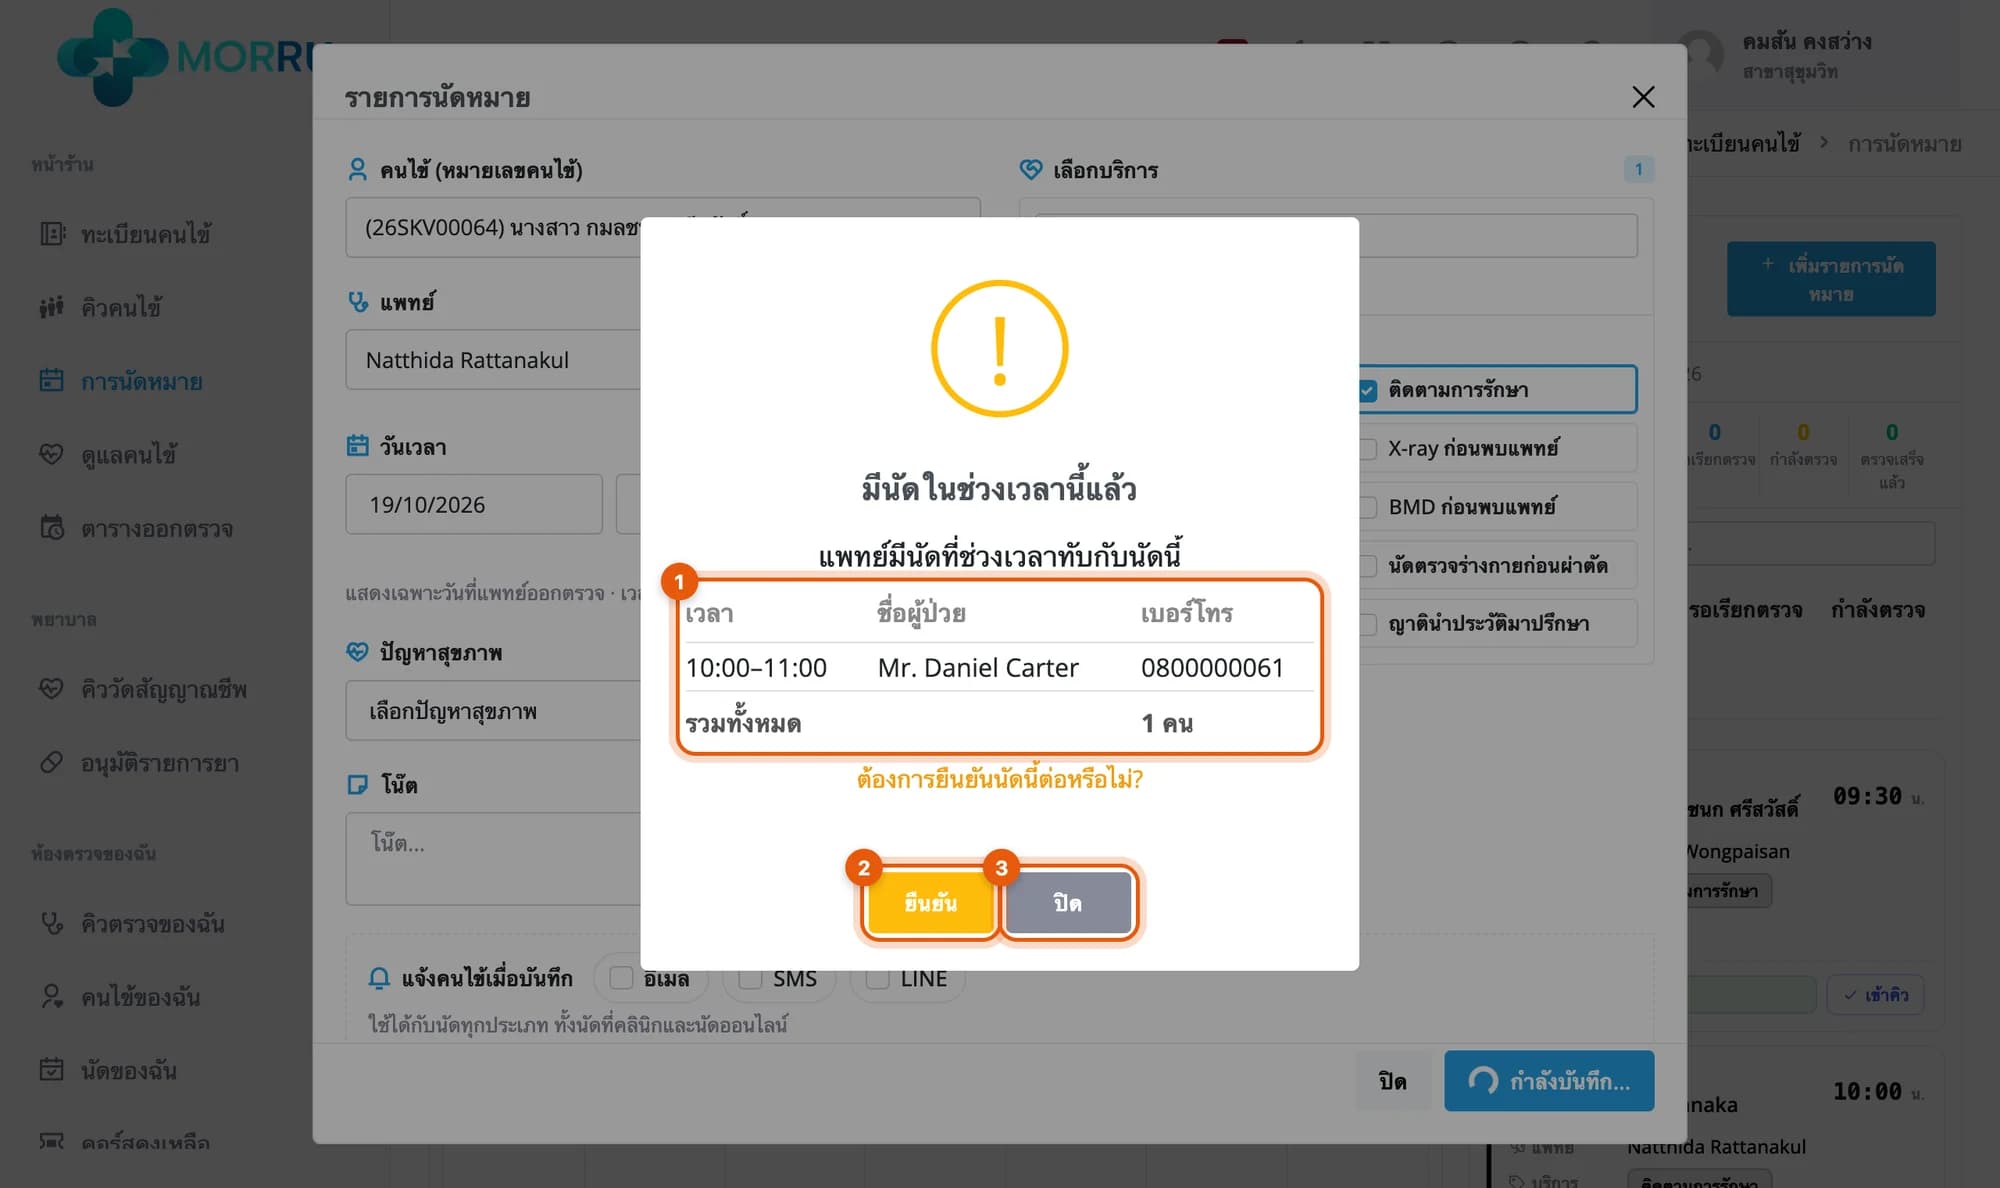The width and height of the screenshot is (2000, 1188).
Task: Open คิววัดสัญญาณชีพ in the sidebar
Action: tap(163, 689)
